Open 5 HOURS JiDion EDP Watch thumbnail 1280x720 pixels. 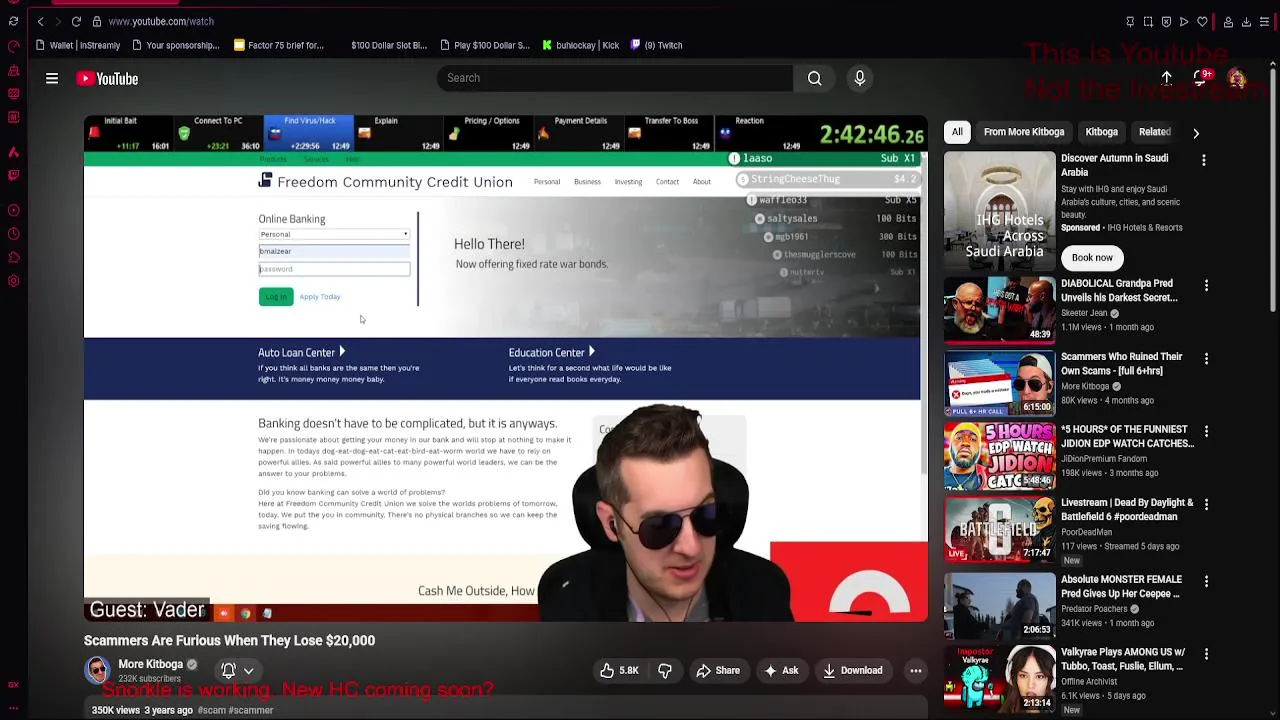(x=999, y=455)
